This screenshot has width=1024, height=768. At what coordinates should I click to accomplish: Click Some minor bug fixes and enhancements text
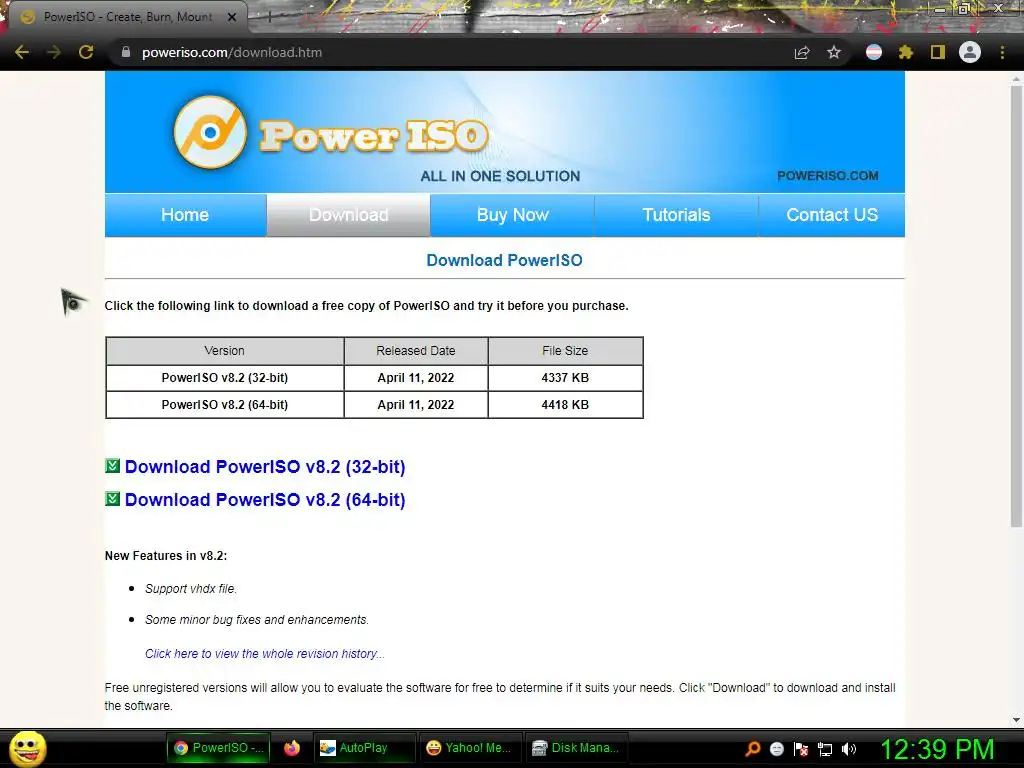(257, 620)
